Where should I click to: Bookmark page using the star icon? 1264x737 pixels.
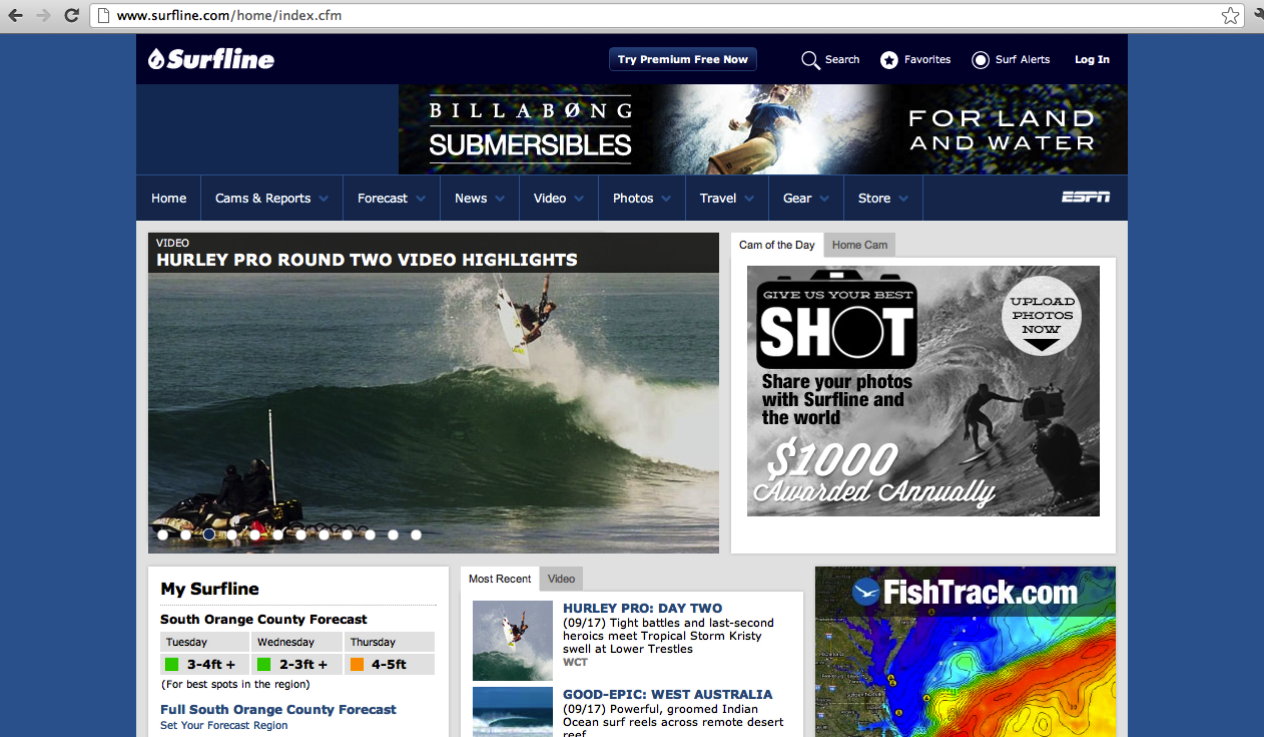click(1230, 15)
